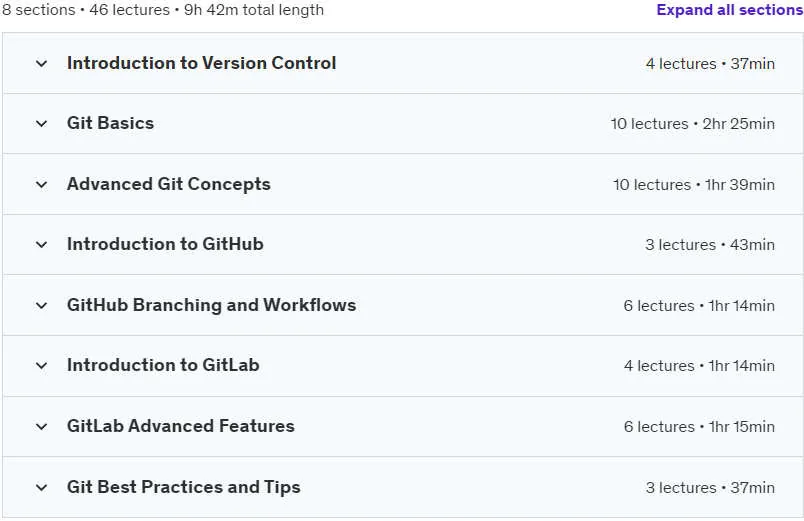The width and height of the screenshot is (804, 521).
Task: Expand the Introduction to GitLab chevron
Action: pyautogui.click(x=42, y=366)
